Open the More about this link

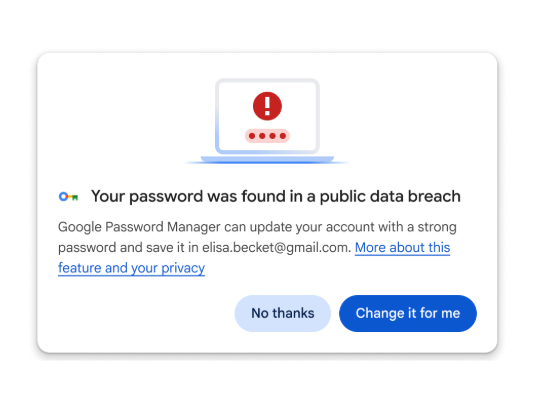pyautogui.click(x=403, y=248)
